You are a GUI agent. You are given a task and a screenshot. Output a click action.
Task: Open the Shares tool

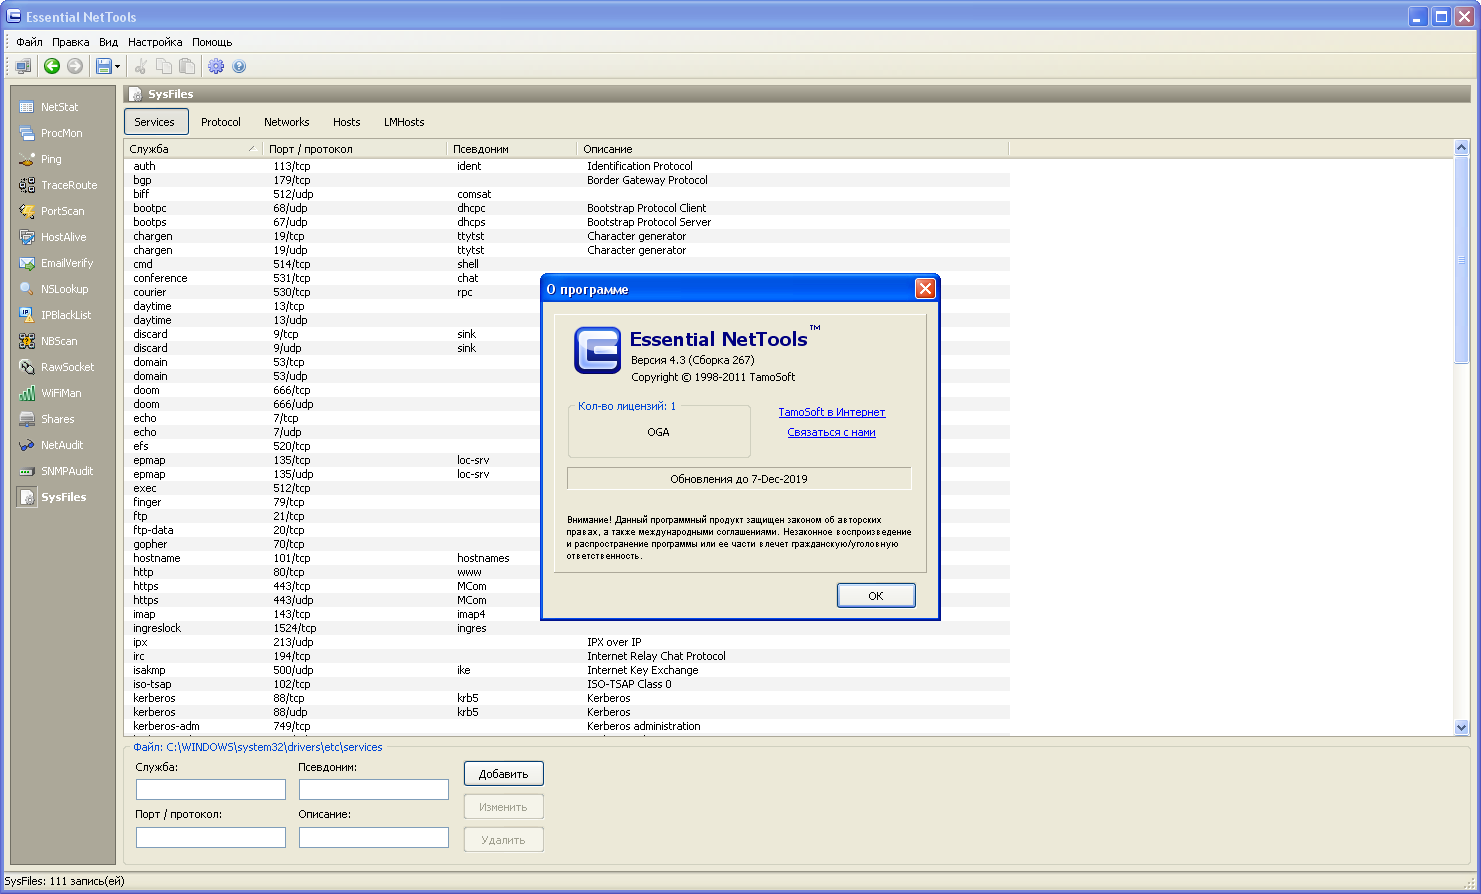[57, 419]
